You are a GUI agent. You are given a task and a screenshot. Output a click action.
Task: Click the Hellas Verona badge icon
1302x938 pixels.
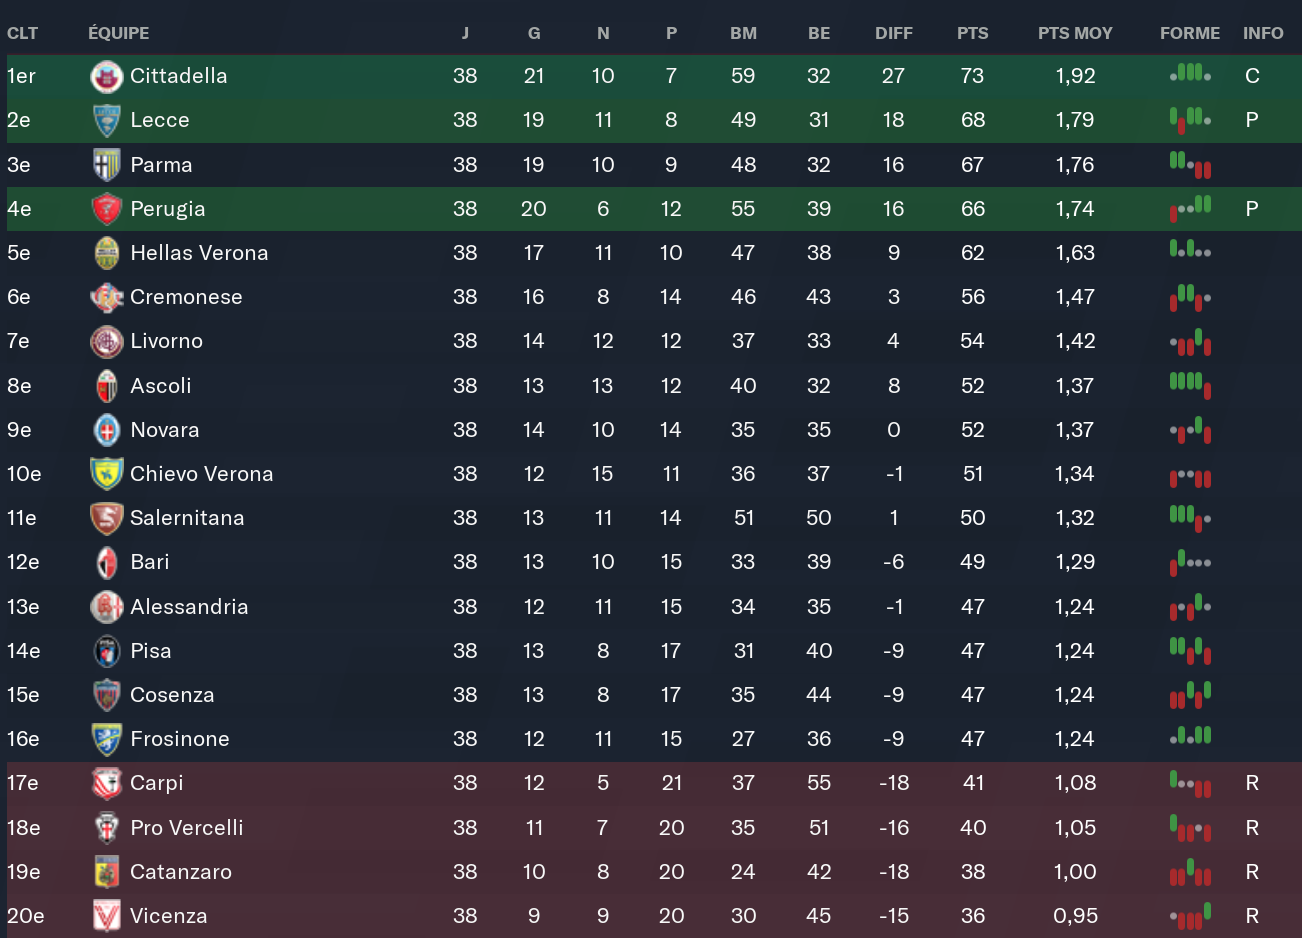tap(106, 253)
